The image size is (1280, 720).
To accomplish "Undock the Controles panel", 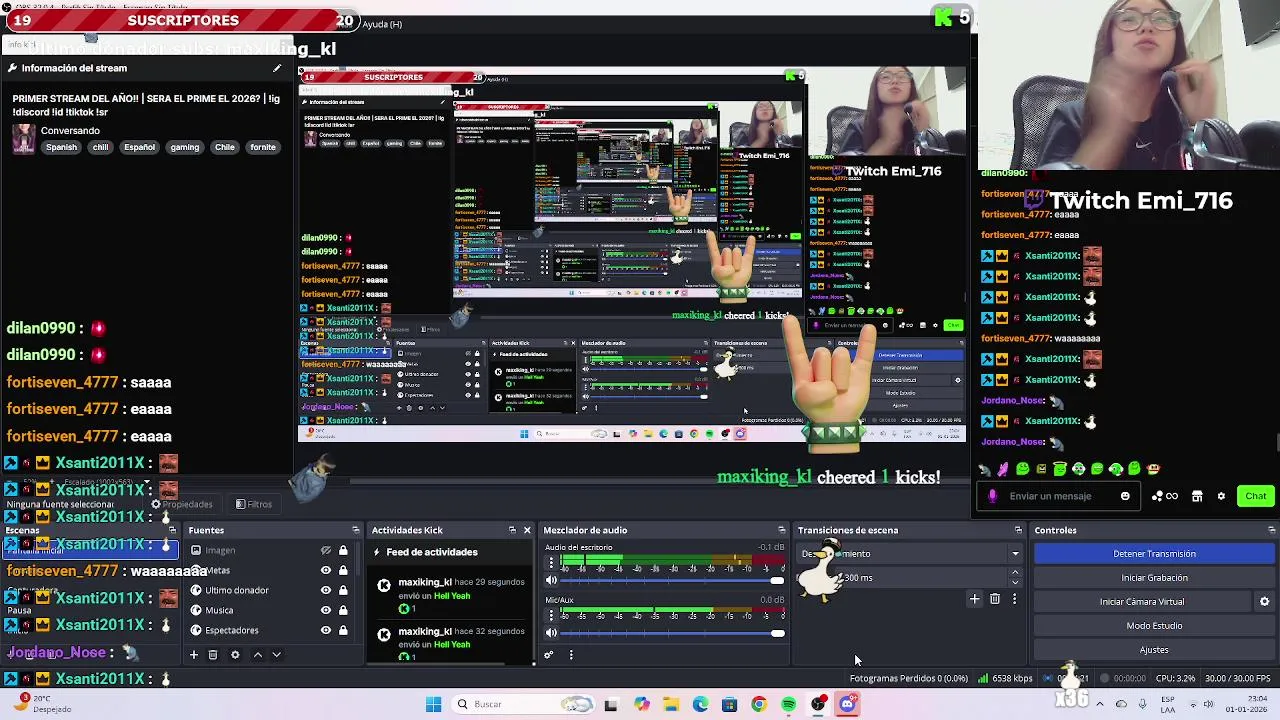I will (1271, 530).
